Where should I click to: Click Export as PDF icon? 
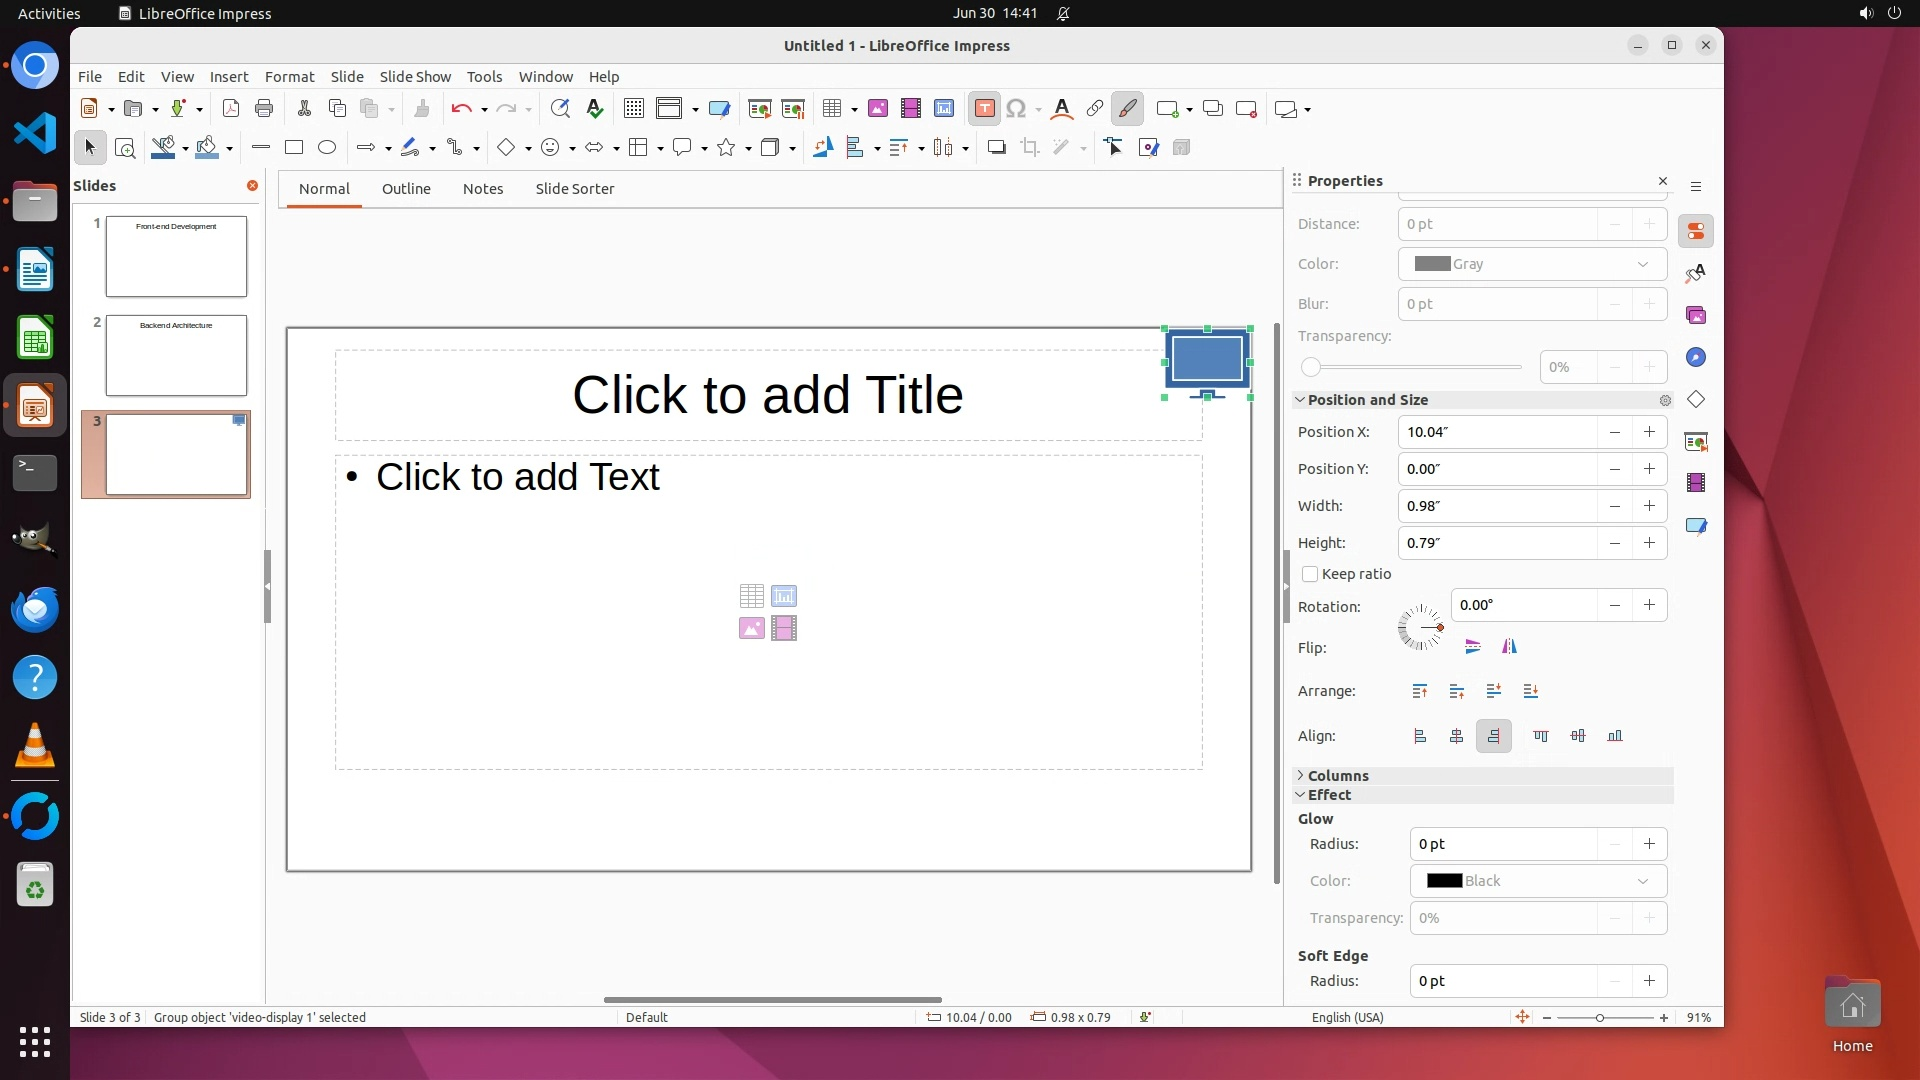[231, 109]
